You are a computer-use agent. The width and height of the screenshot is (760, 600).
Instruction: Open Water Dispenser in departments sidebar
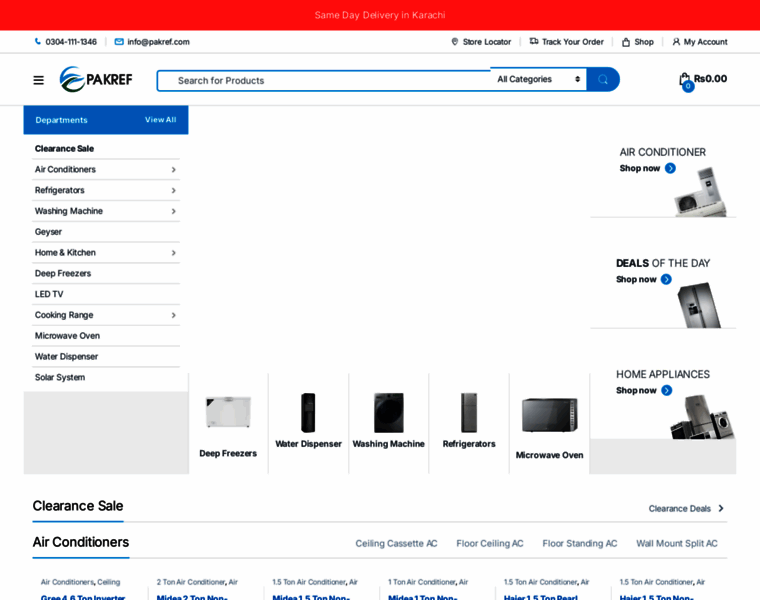coord(66,357)
